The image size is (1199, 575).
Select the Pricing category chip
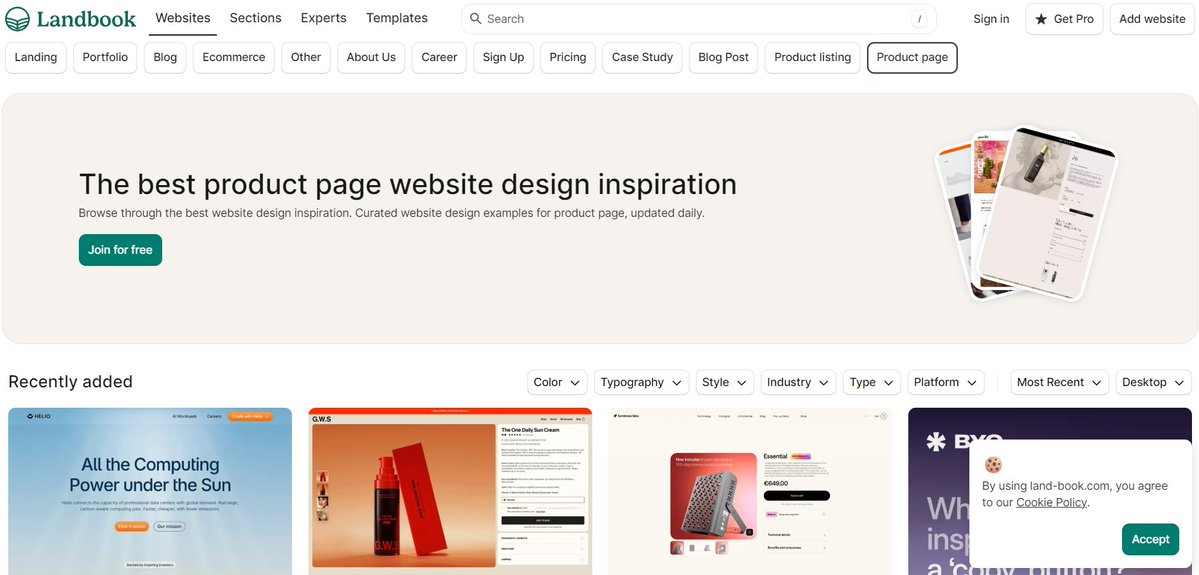(568, 57)
